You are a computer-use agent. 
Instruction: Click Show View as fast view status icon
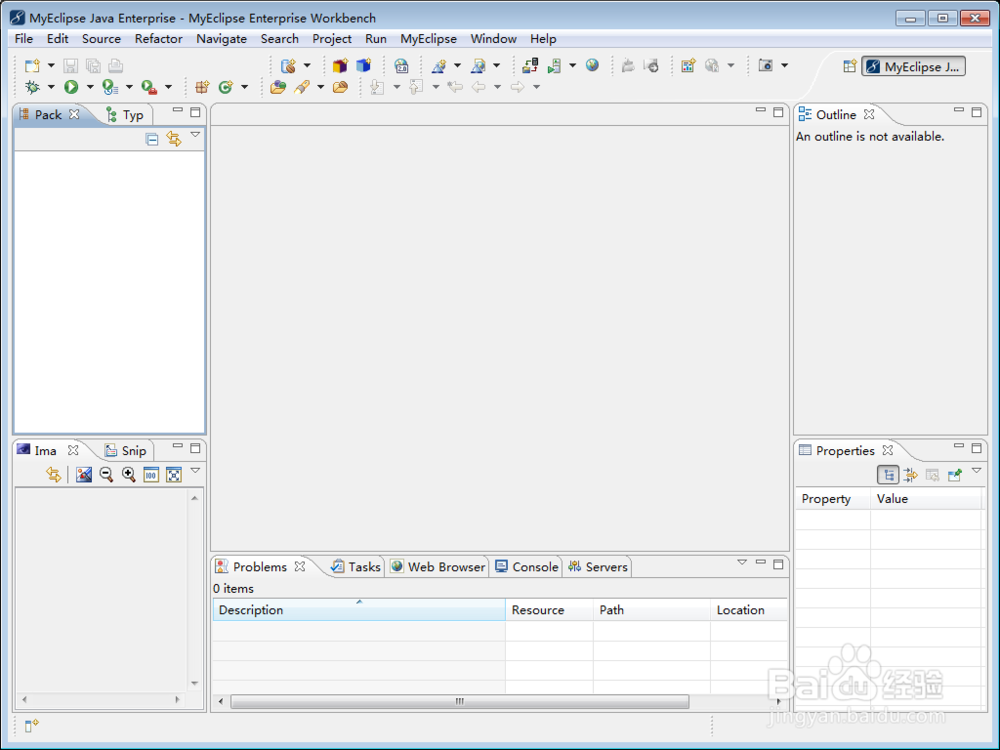pyautogui.click(x=32, y=725)
